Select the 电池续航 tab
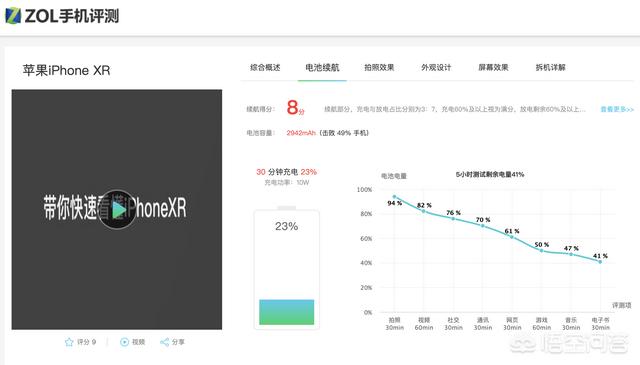The height and width of the screenshot is (365, 640). [322, 67]
